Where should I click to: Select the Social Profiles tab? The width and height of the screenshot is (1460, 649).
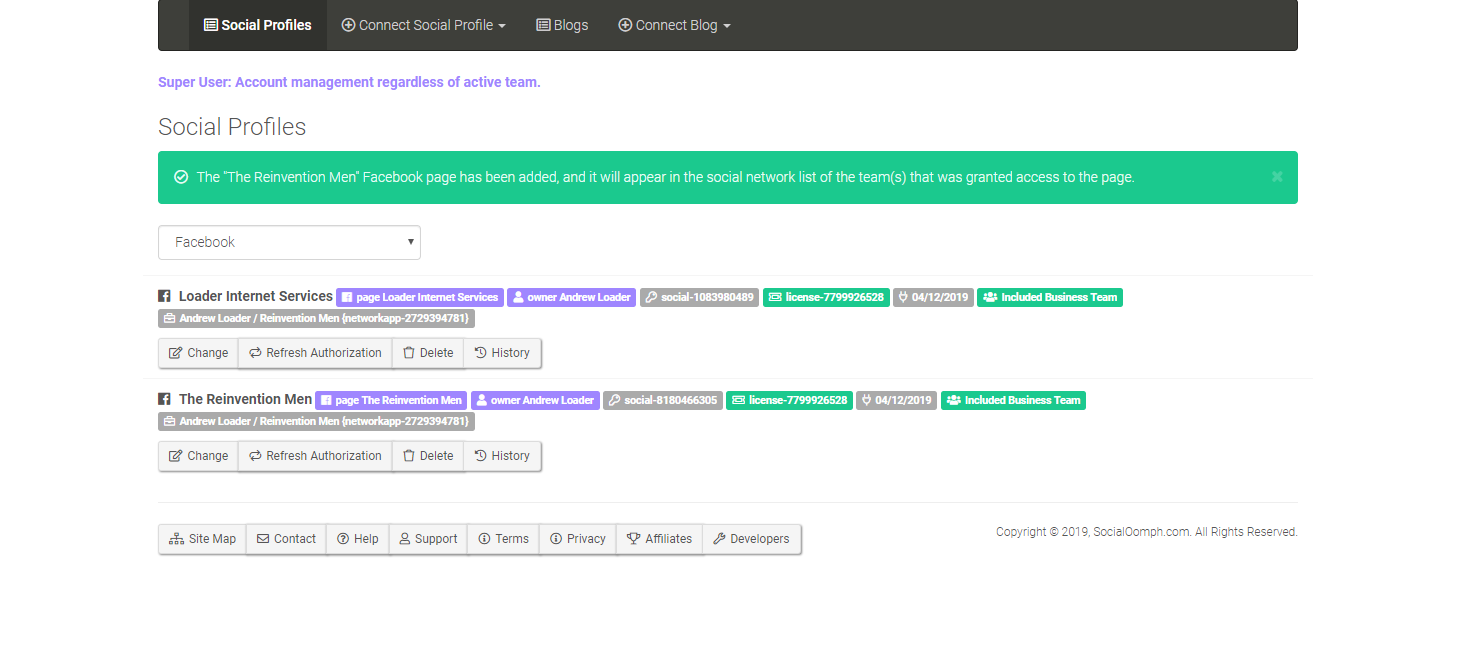pos(257,25)
